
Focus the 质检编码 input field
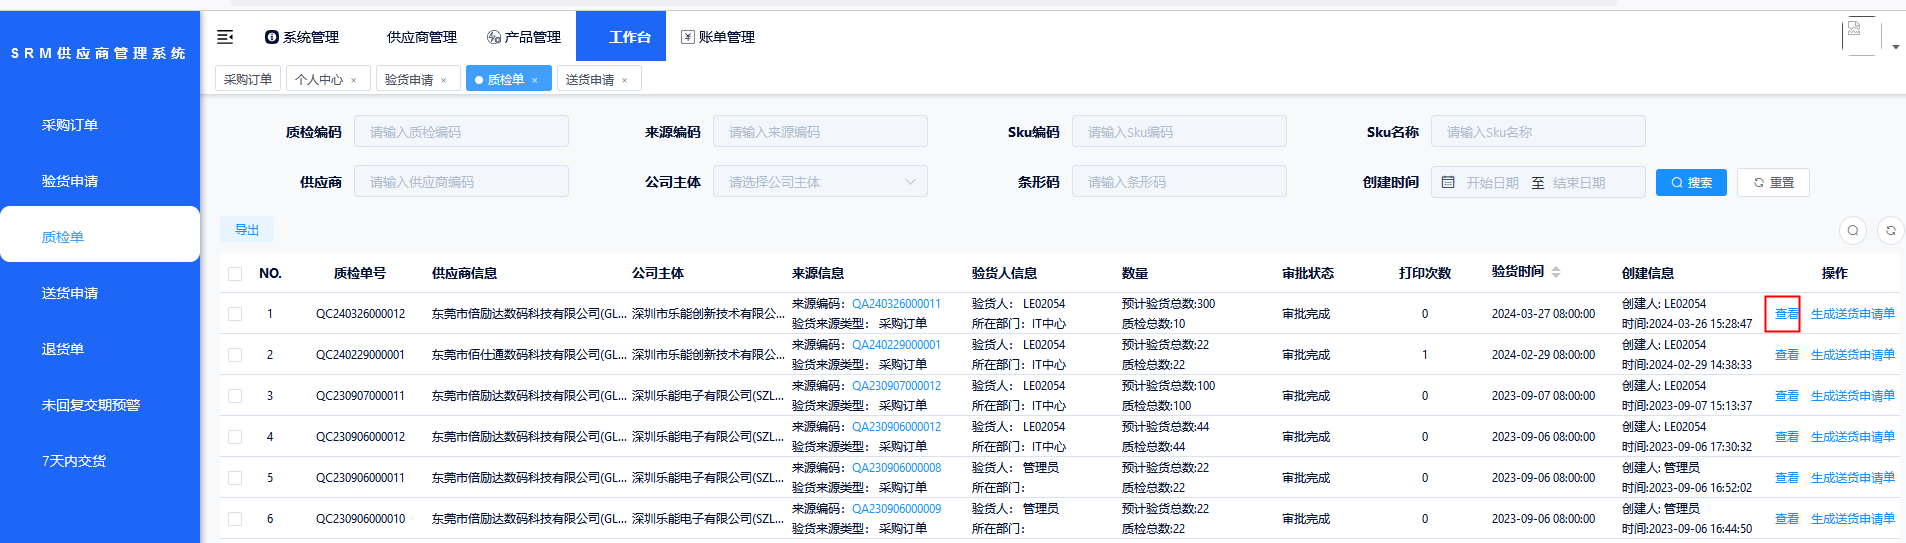point(461,132)
